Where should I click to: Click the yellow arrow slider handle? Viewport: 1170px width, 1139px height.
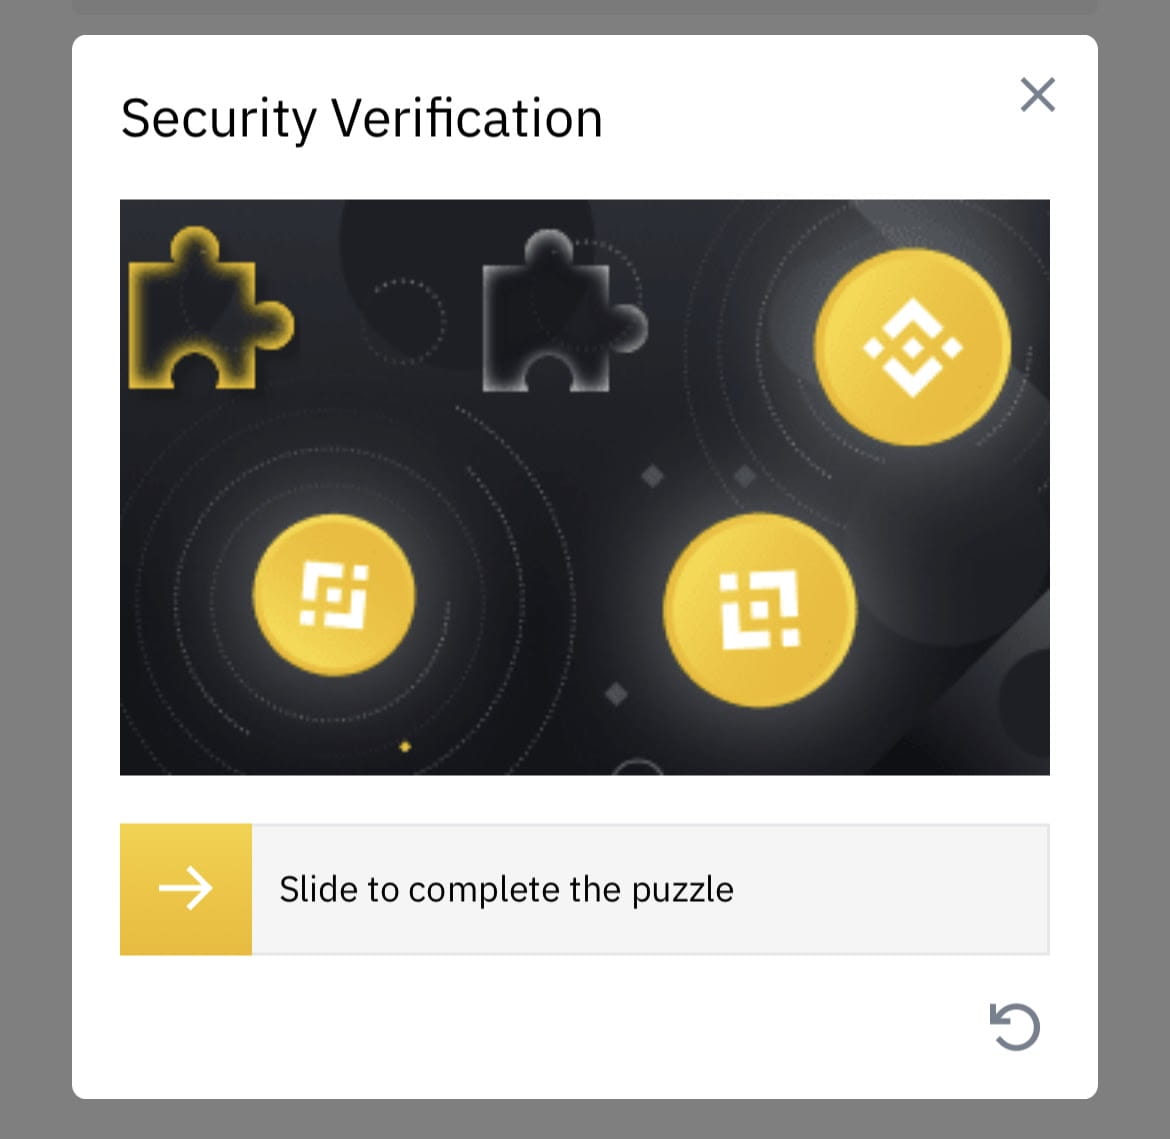click(186, 889)
